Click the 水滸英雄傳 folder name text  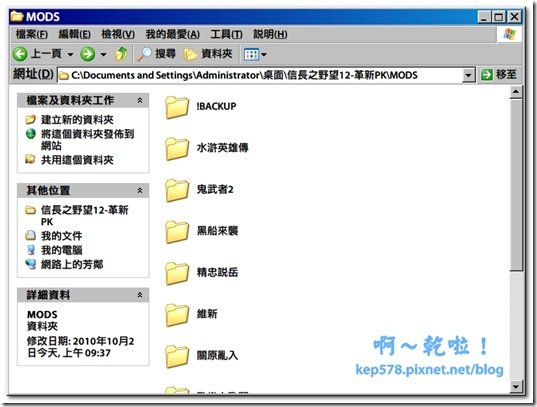pos(222,148)
